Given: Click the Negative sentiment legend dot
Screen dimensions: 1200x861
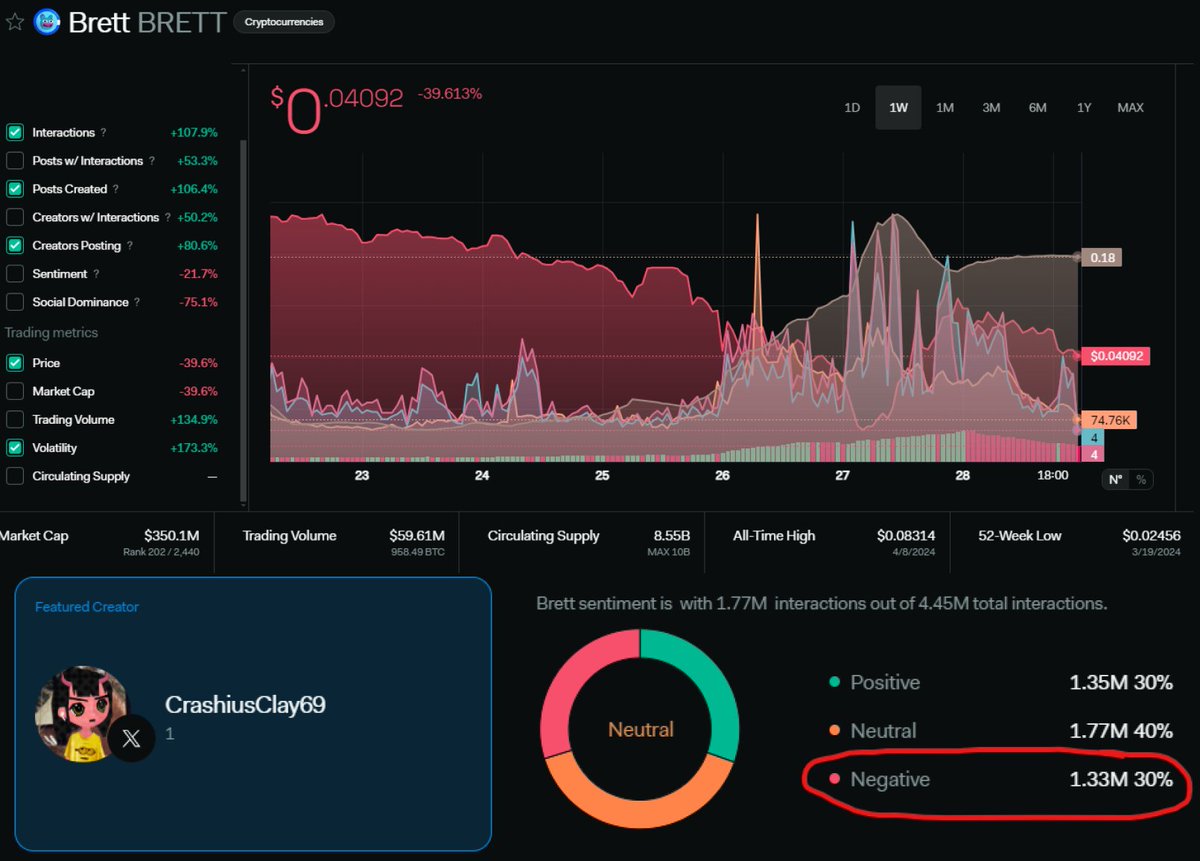Looking at the screenshot, I should point(835,779).
